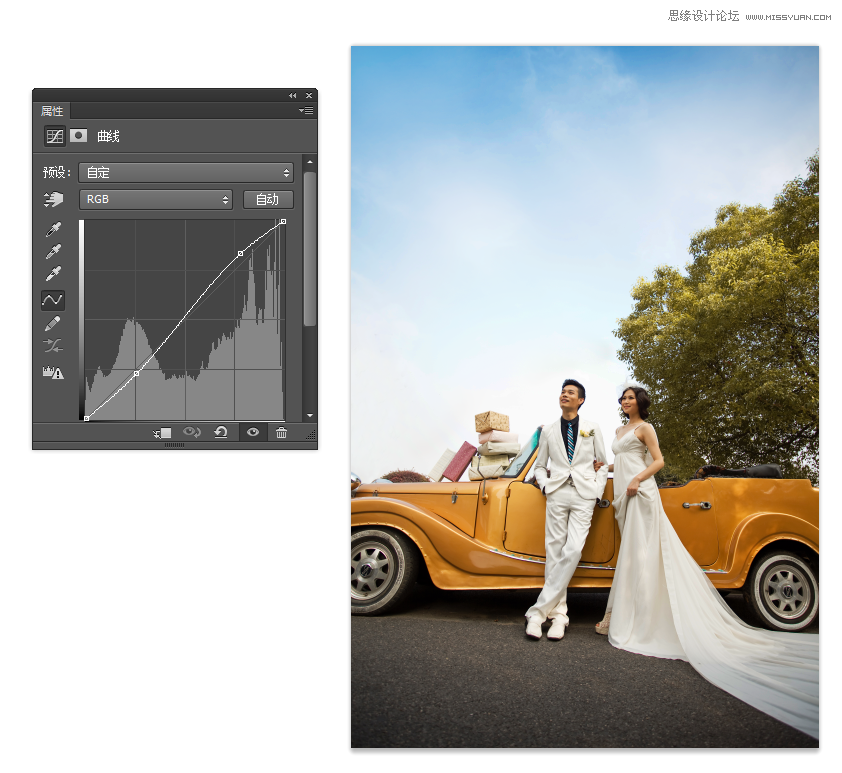Reset curves to defaults
This screenshot has width=842, height=773.
tap(221, 432)
